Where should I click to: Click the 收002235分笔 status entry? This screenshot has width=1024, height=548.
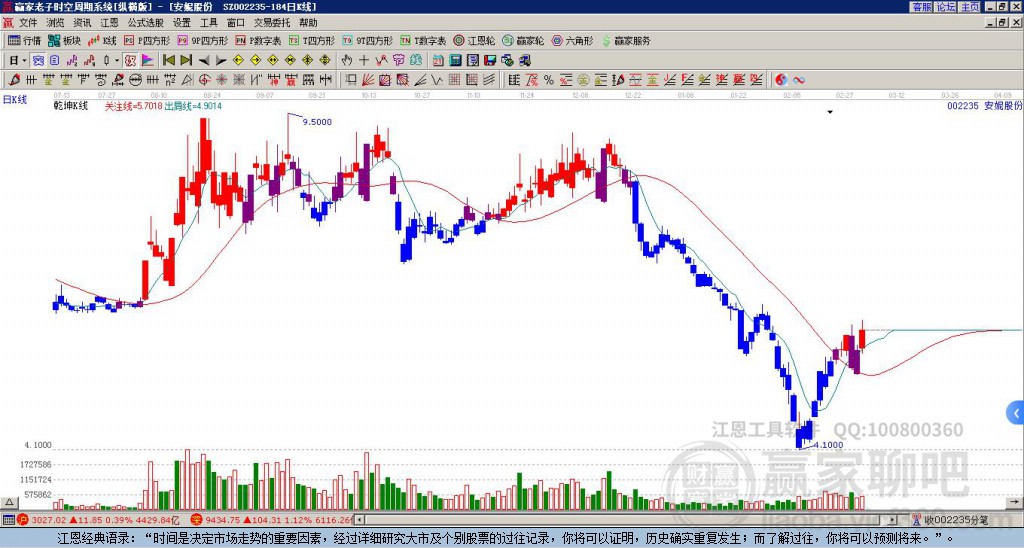(950, 520)
